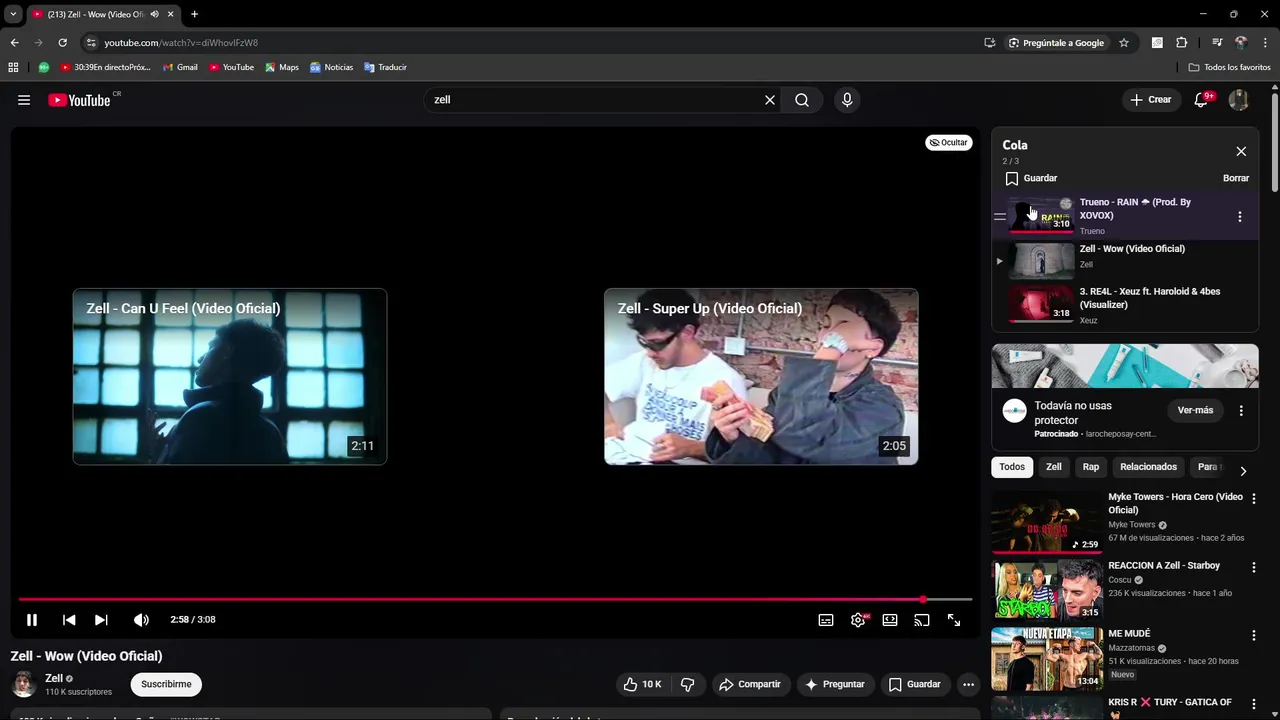
Task: Open ad options three-dot menu
Action: pos(1241,410)
